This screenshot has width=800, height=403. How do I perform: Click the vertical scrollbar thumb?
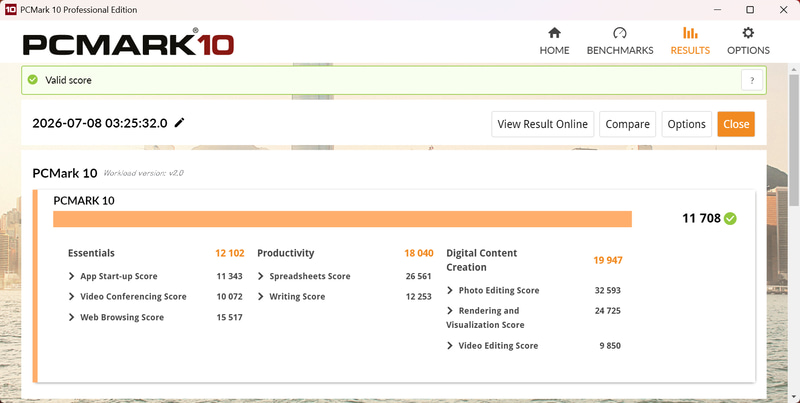point(794,140)
